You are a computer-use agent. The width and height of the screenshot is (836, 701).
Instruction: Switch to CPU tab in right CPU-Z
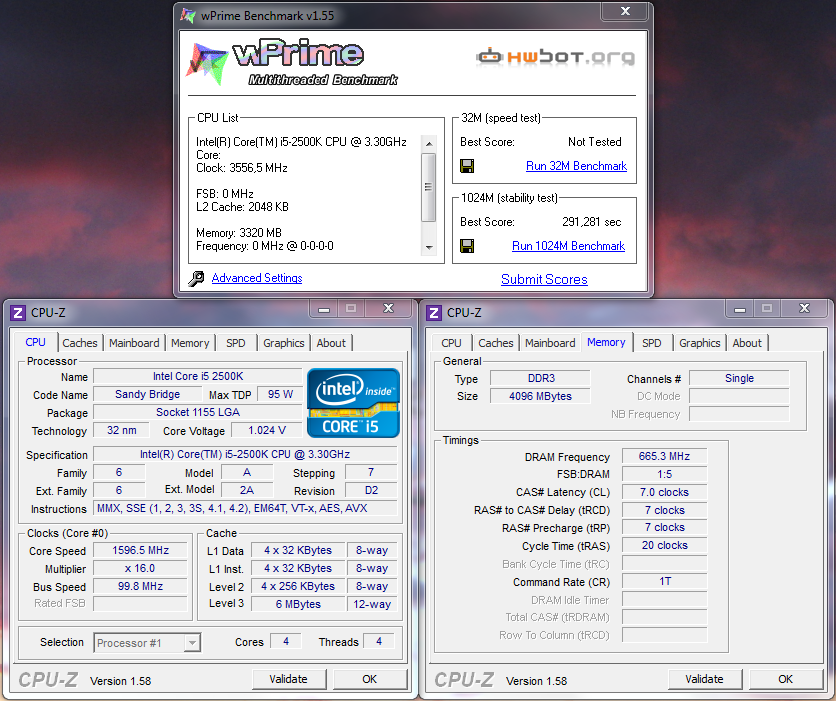pyautogui.click(x=451, y=343)
